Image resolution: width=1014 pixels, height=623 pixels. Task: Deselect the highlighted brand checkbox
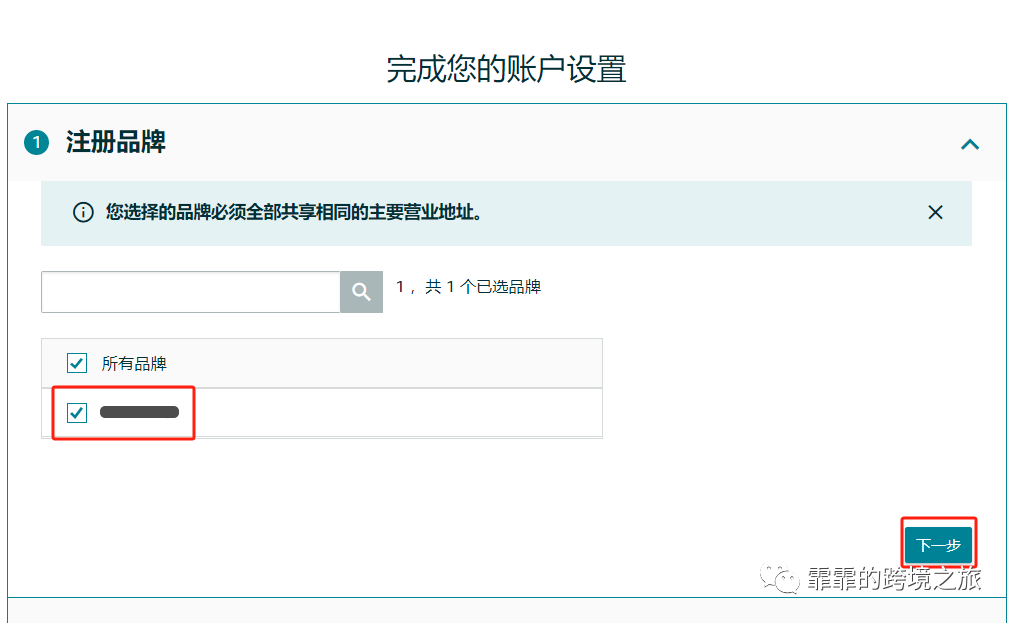click(x=77, y=412)
